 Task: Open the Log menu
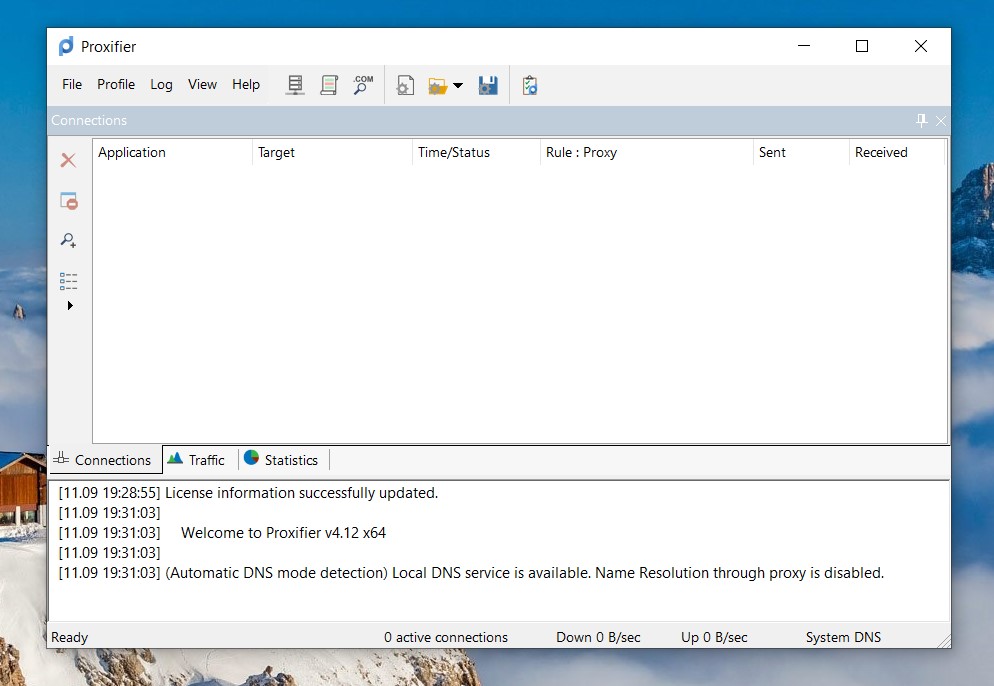pos(161,85)
